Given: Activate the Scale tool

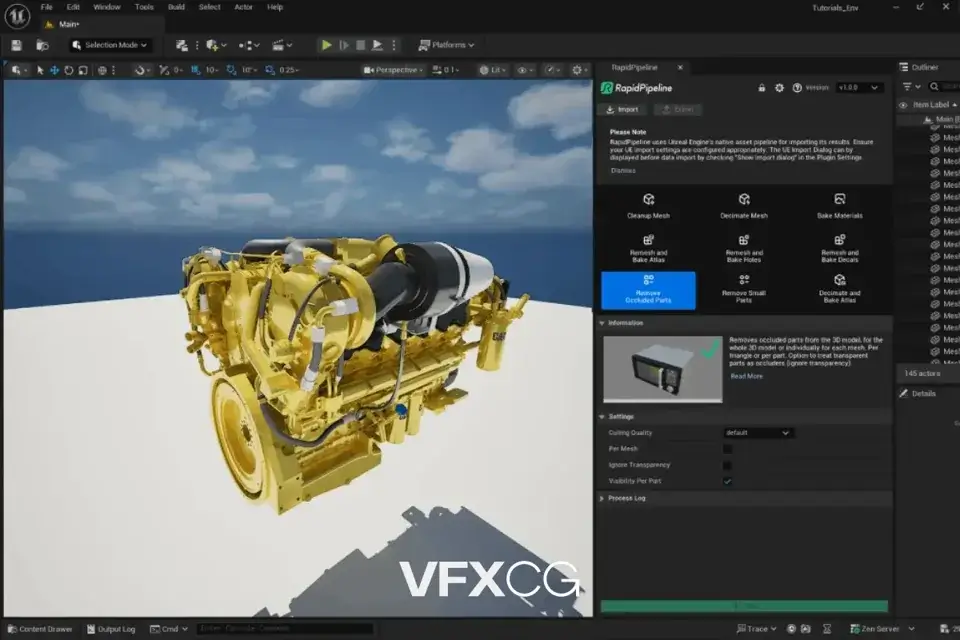Looking at the screenshot, I should 83,70.
